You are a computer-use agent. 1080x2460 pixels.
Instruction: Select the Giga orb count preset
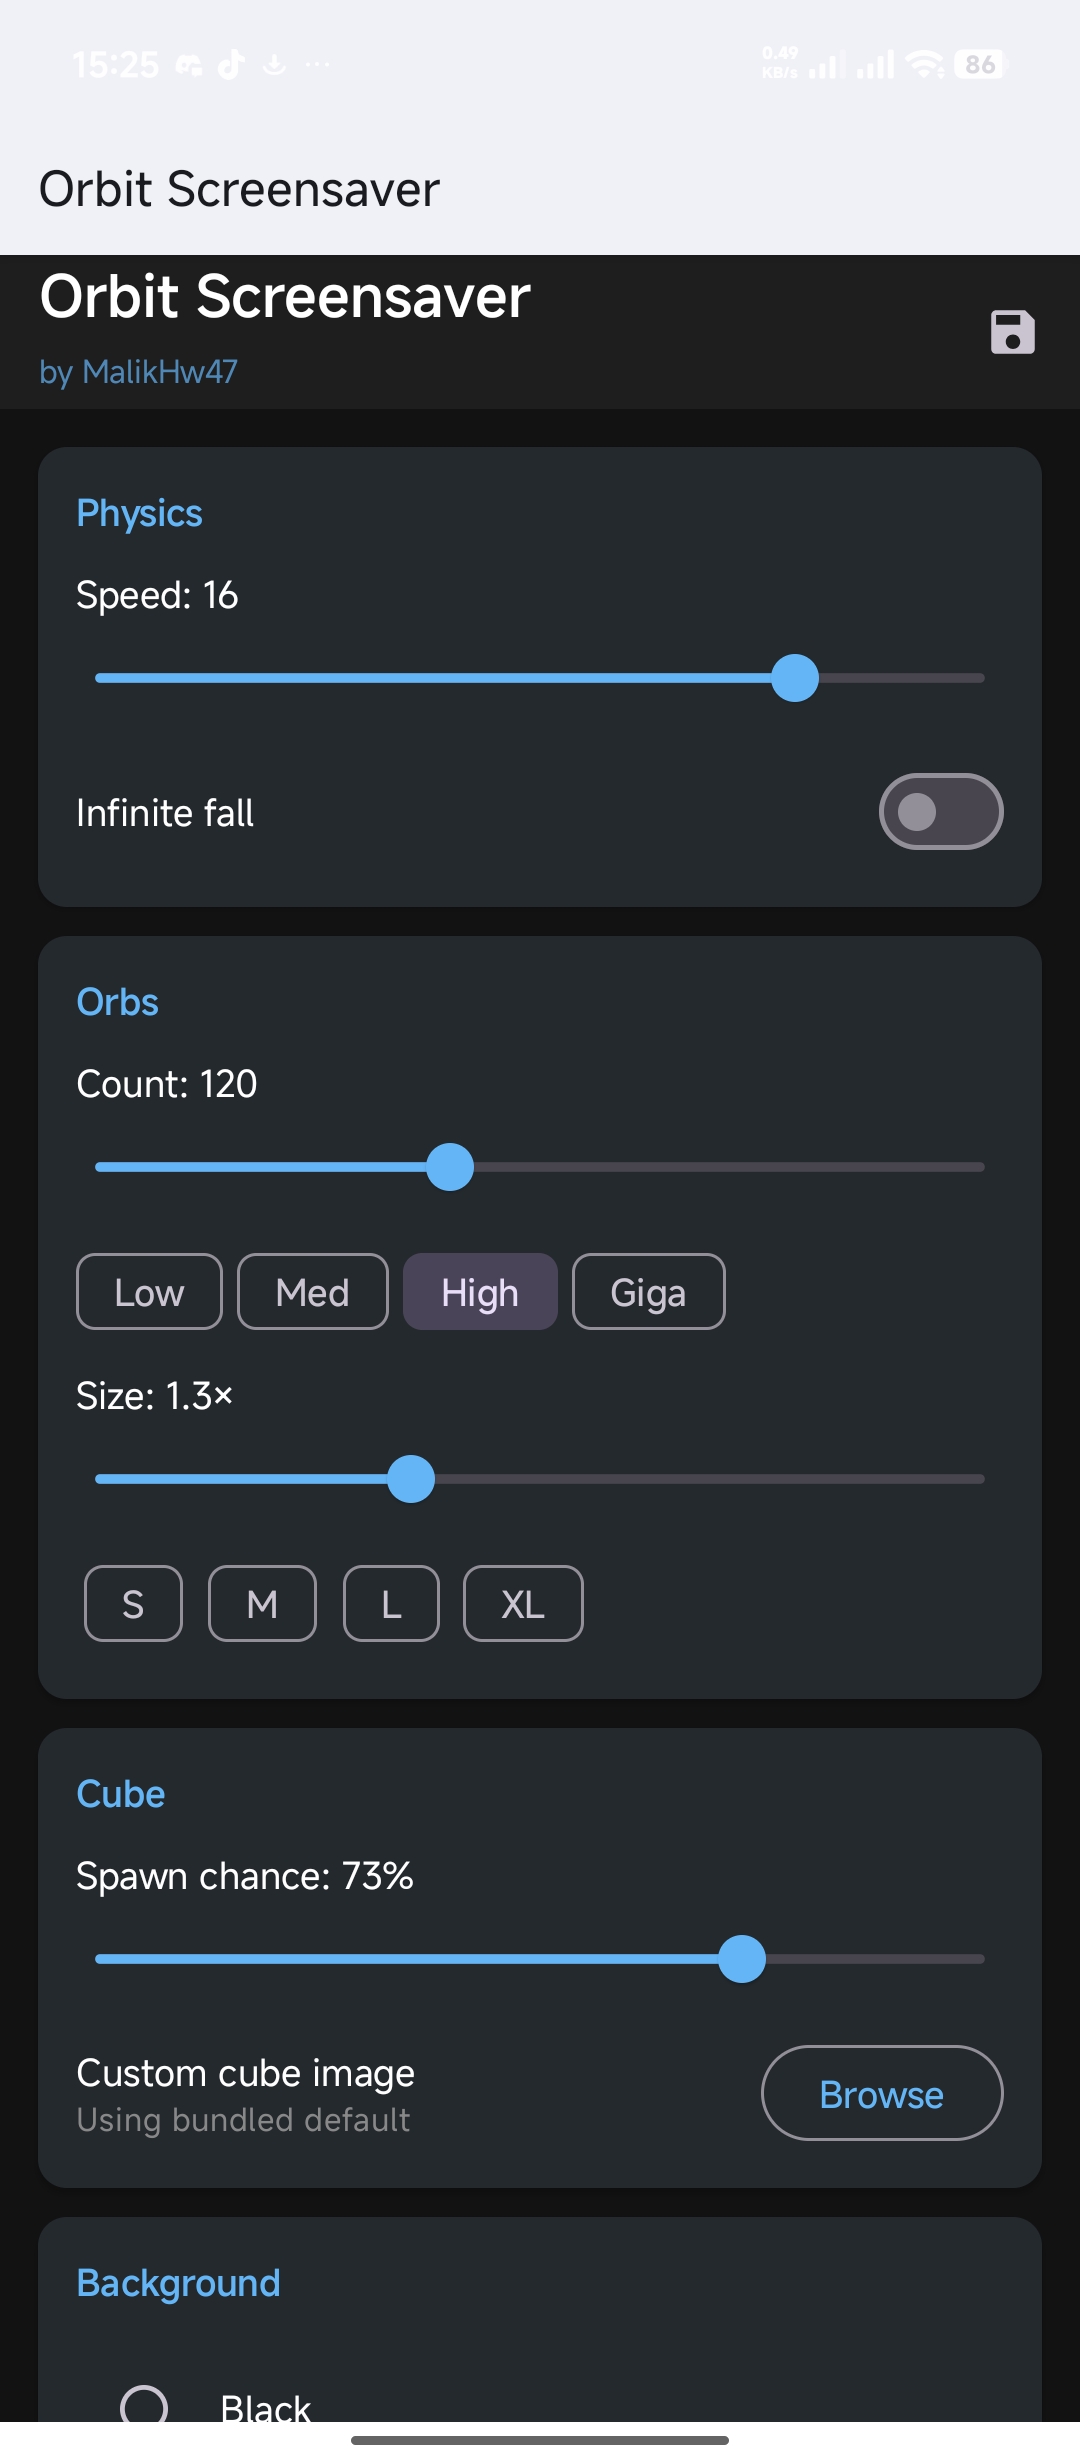[x=648, y=1291]
